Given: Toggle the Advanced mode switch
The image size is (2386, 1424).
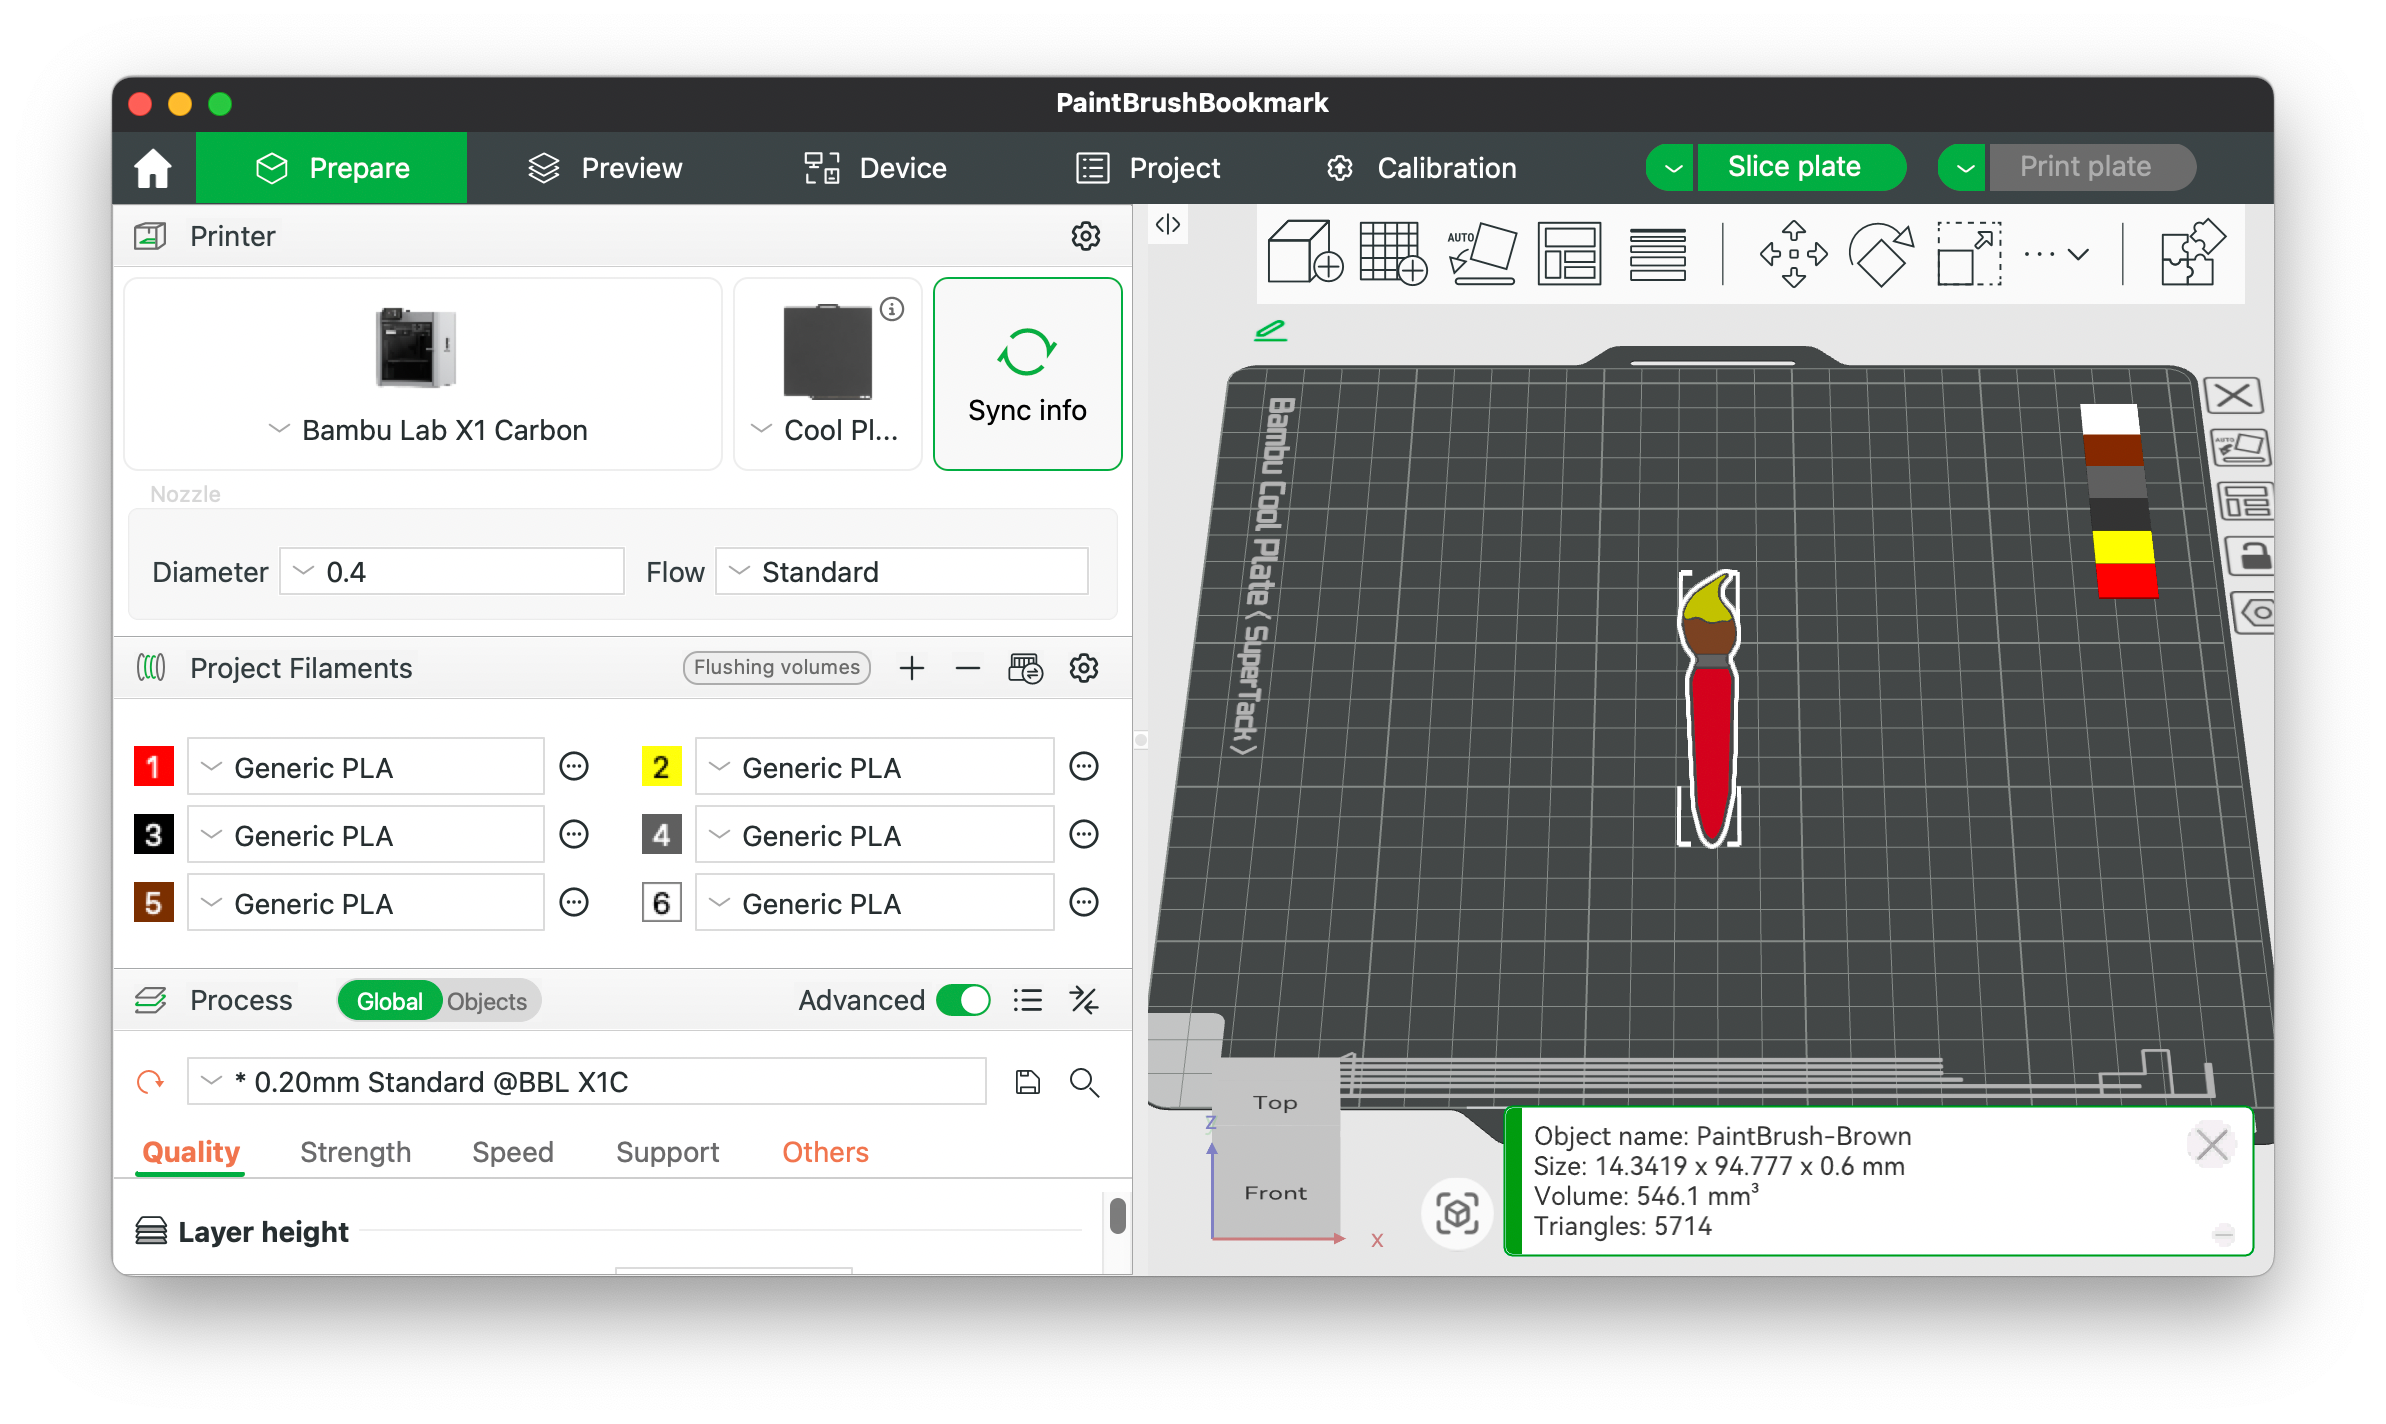Looking at the screenshot, I should [963, 1000].
